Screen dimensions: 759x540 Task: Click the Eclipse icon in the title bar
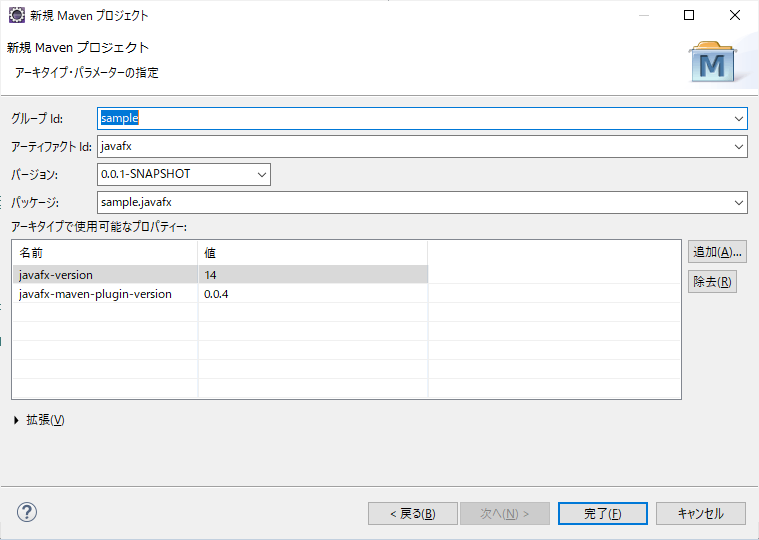click(17, 15)
